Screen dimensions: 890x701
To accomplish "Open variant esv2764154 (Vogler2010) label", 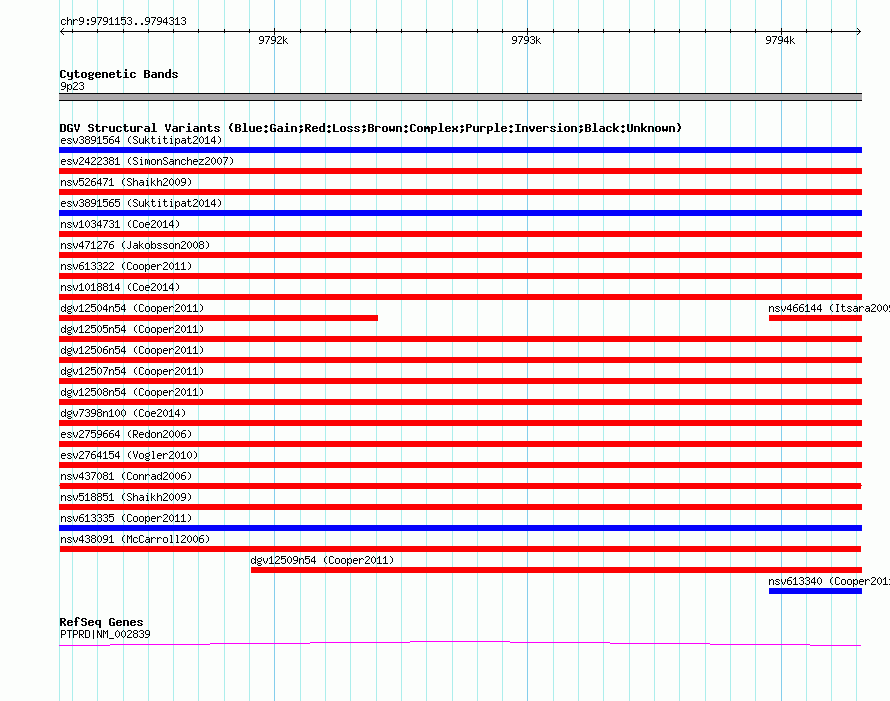I will click(129, 455).
